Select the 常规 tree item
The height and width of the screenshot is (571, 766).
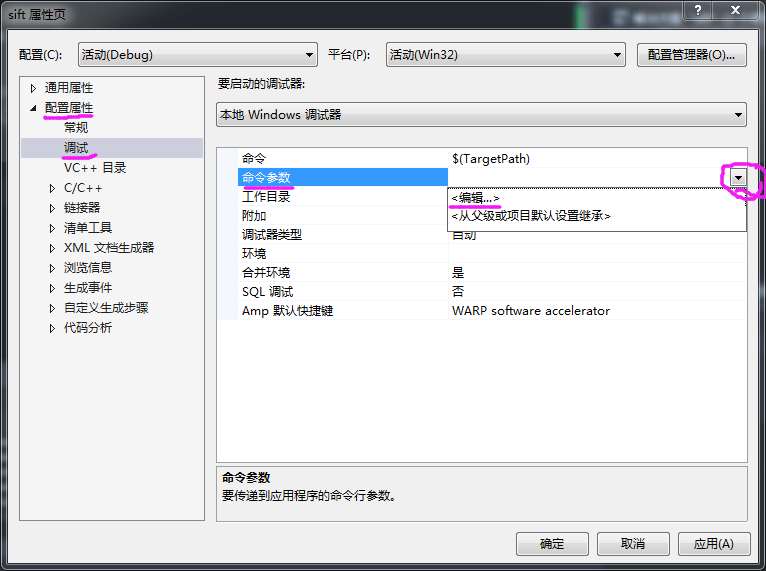[x=76, y=127]
